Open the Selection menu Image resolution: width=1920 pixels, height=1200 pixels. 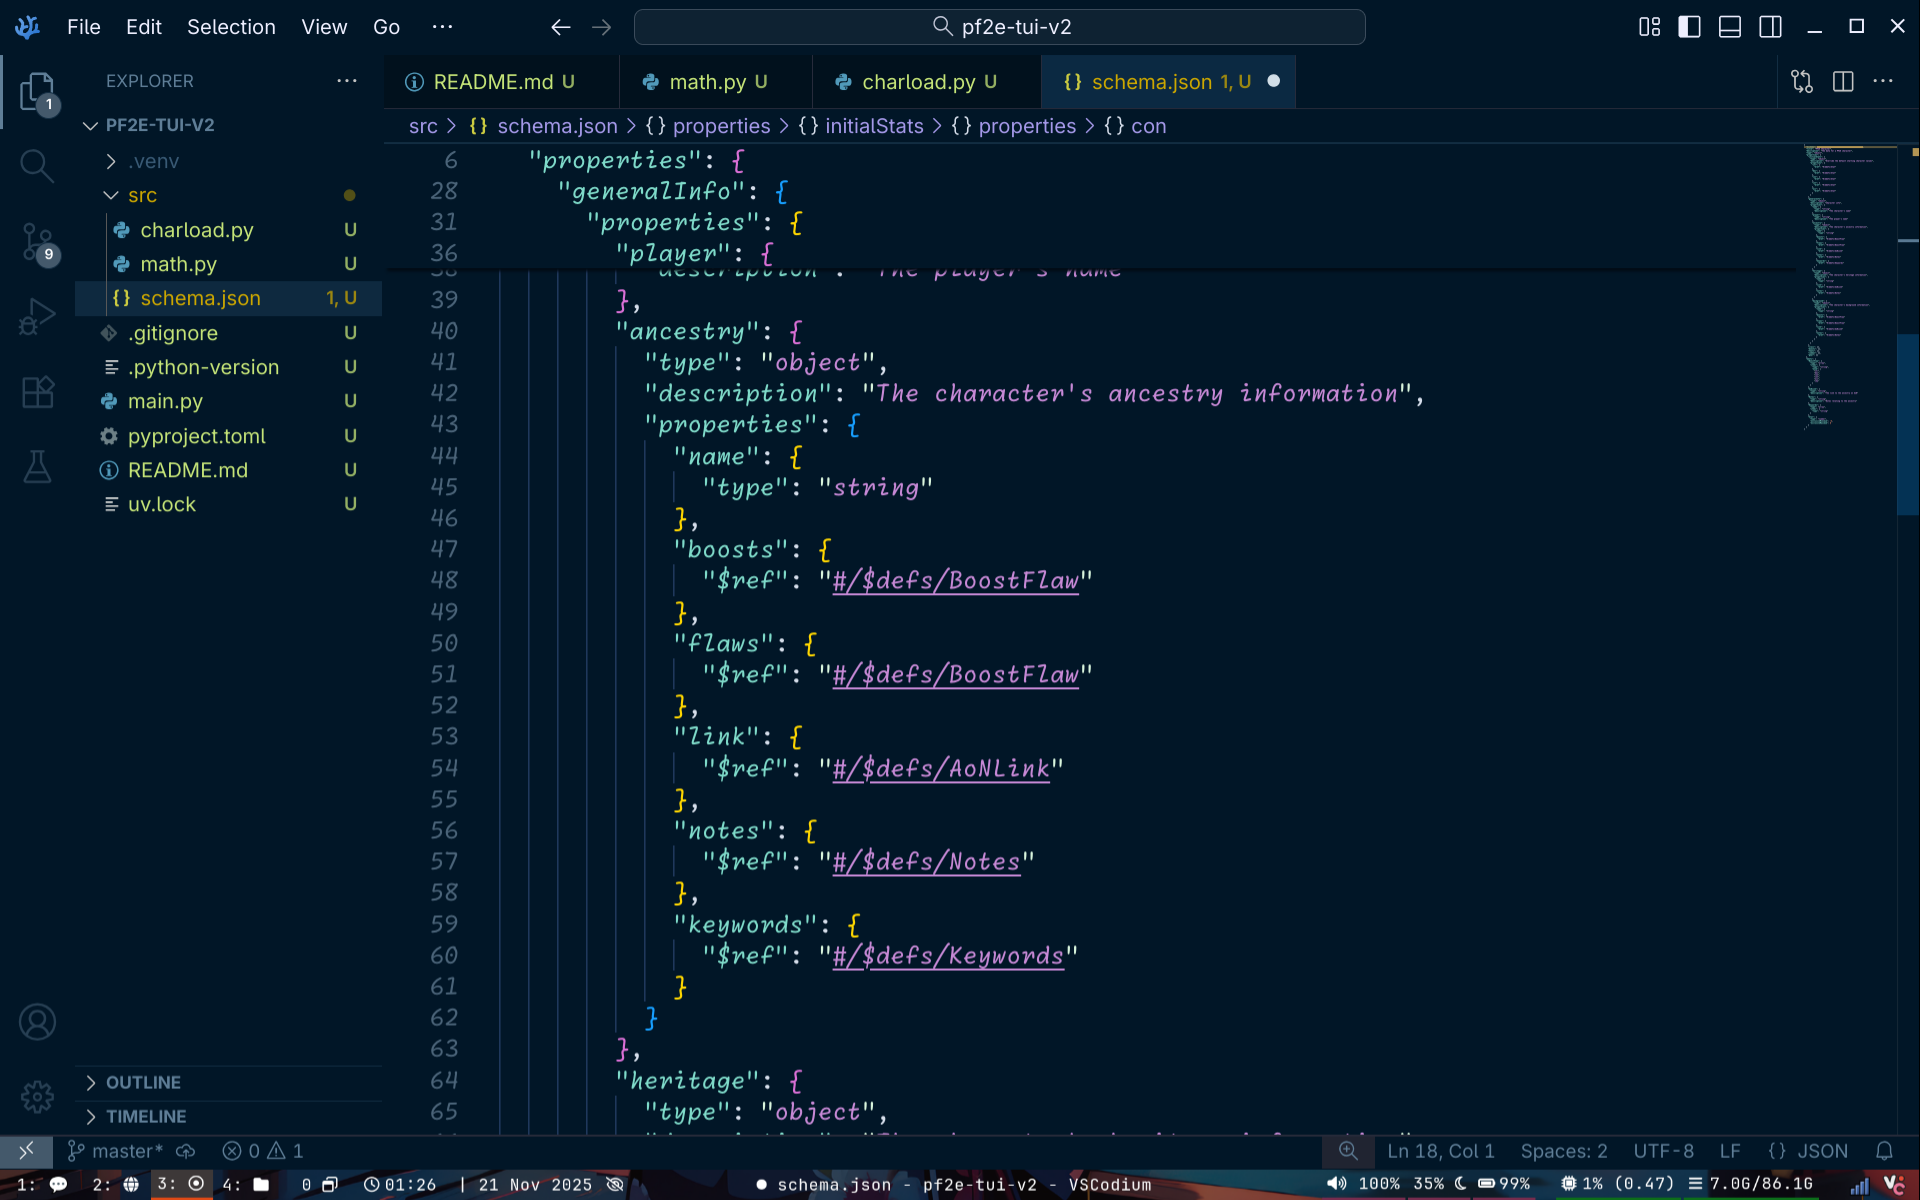click(231, 27)
